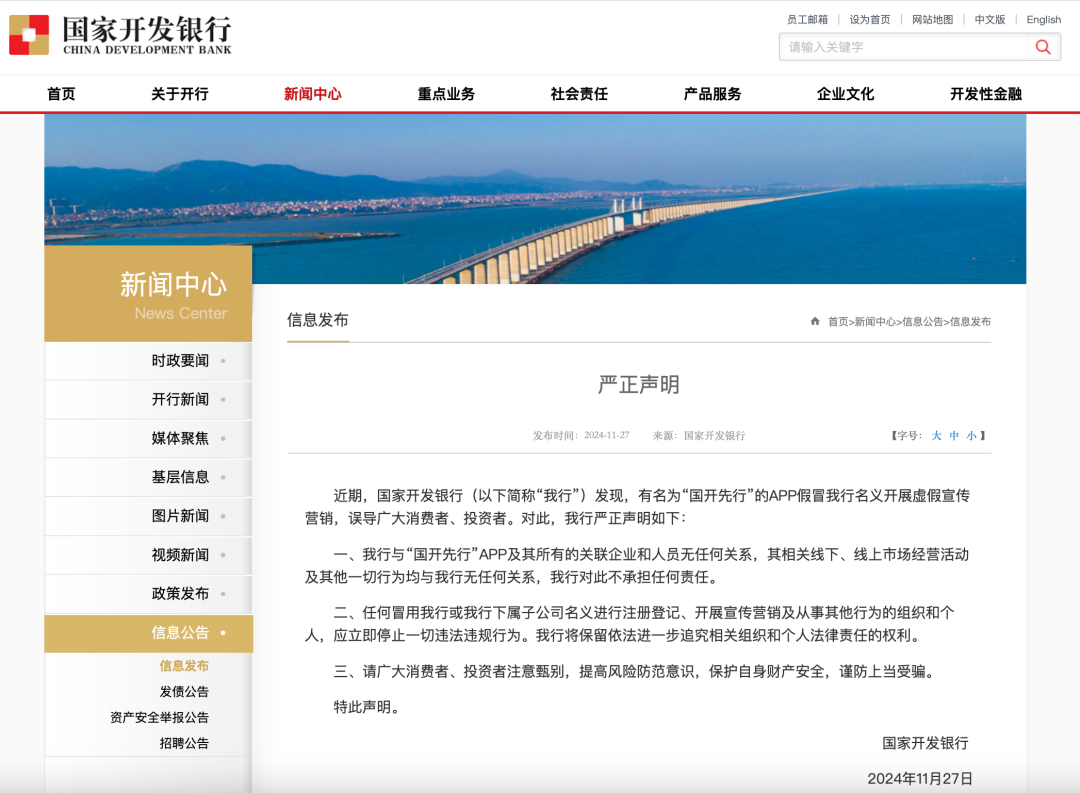1080x793 pixels.
Task: Click 设为首页 to set homepage
Action: click(x=868, y=19)
